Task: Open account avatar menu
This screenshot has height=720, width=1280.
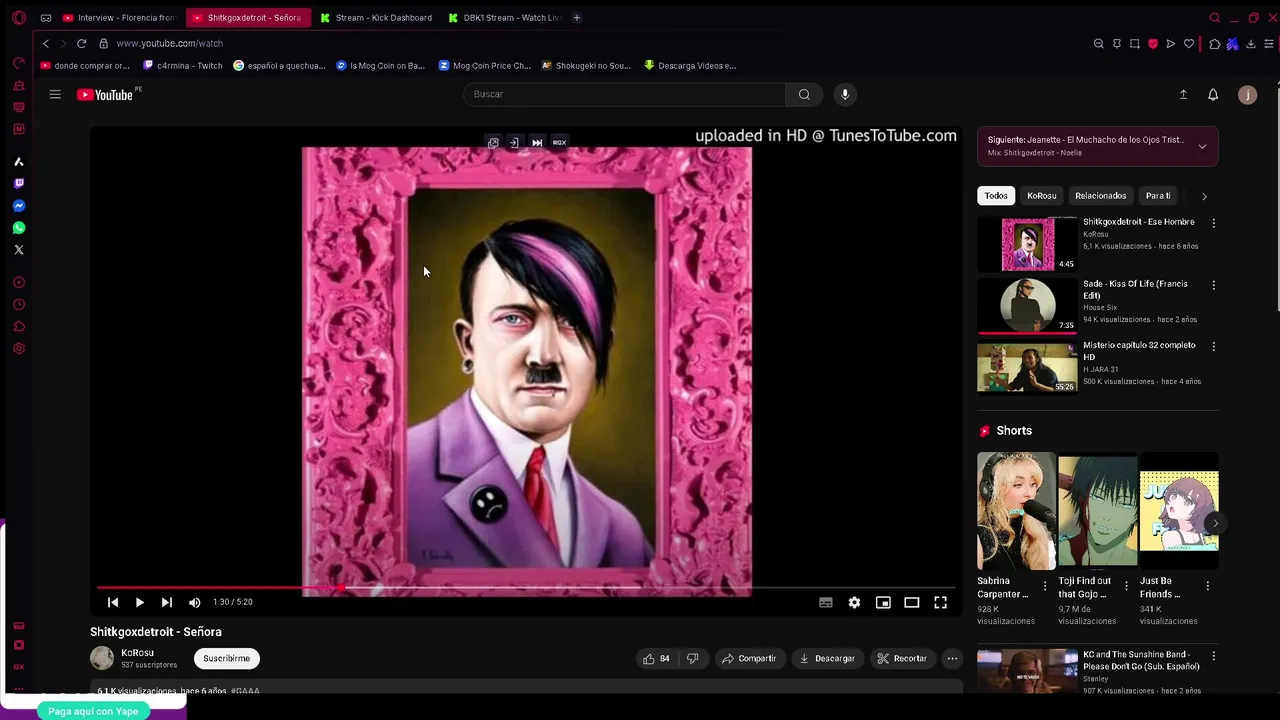Action: click(1247, 94)
